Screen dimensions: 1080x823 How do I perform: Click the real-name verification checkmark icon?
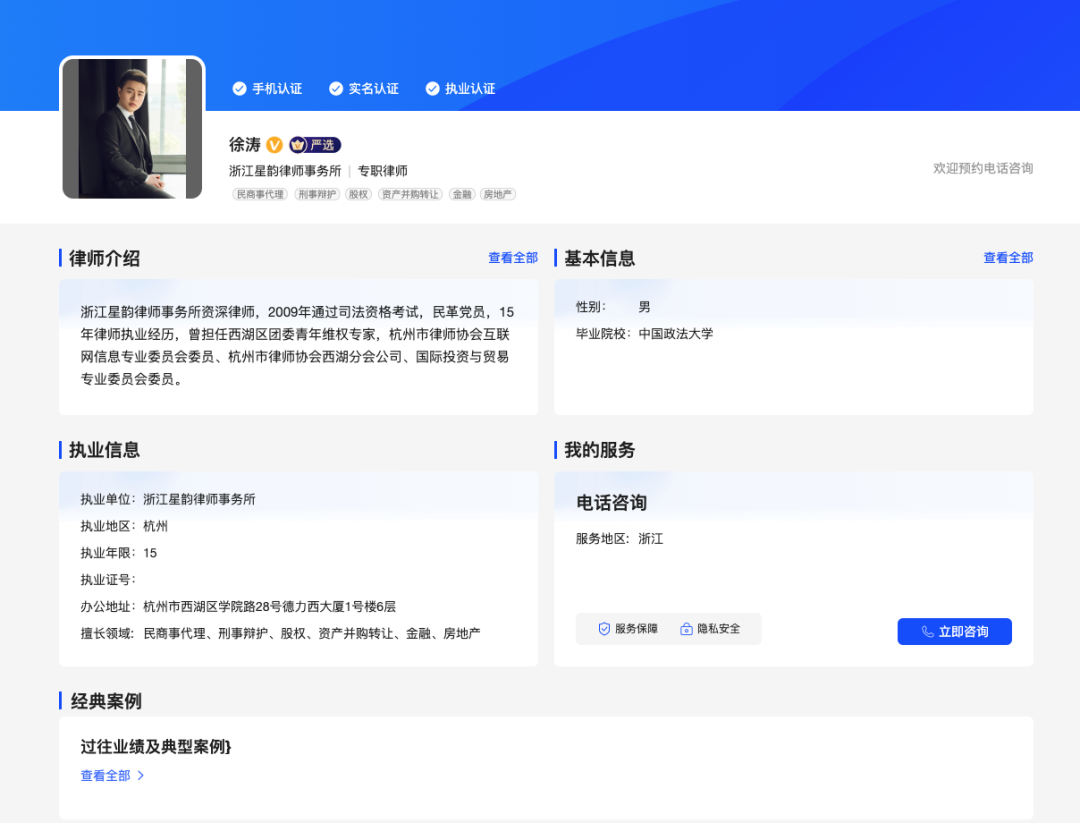[336, 89]
